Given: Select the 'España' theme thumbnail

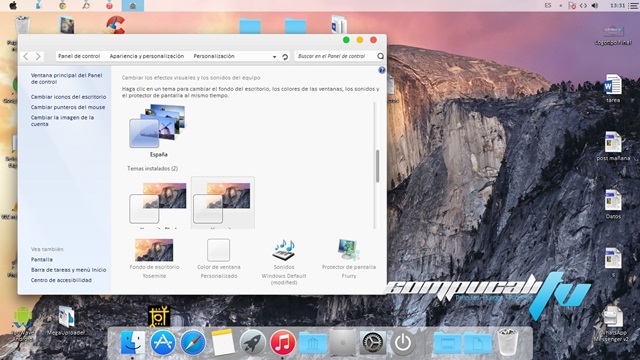Looking at the screenshot, I should tap(158, 130).
